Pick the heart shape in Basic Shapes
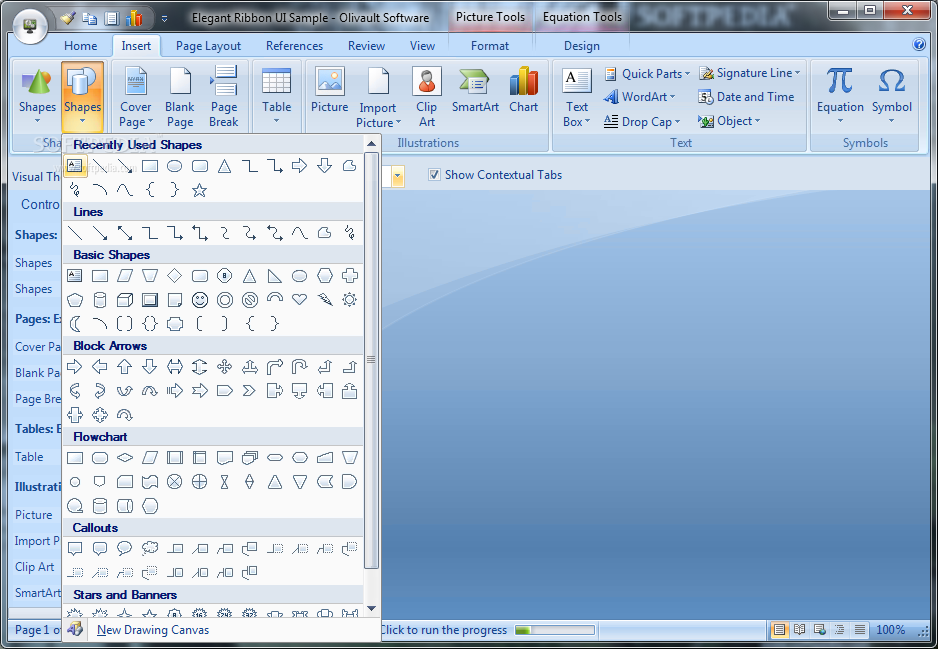The width and height of the screenshot is (938, 649). tap(300, 299)
